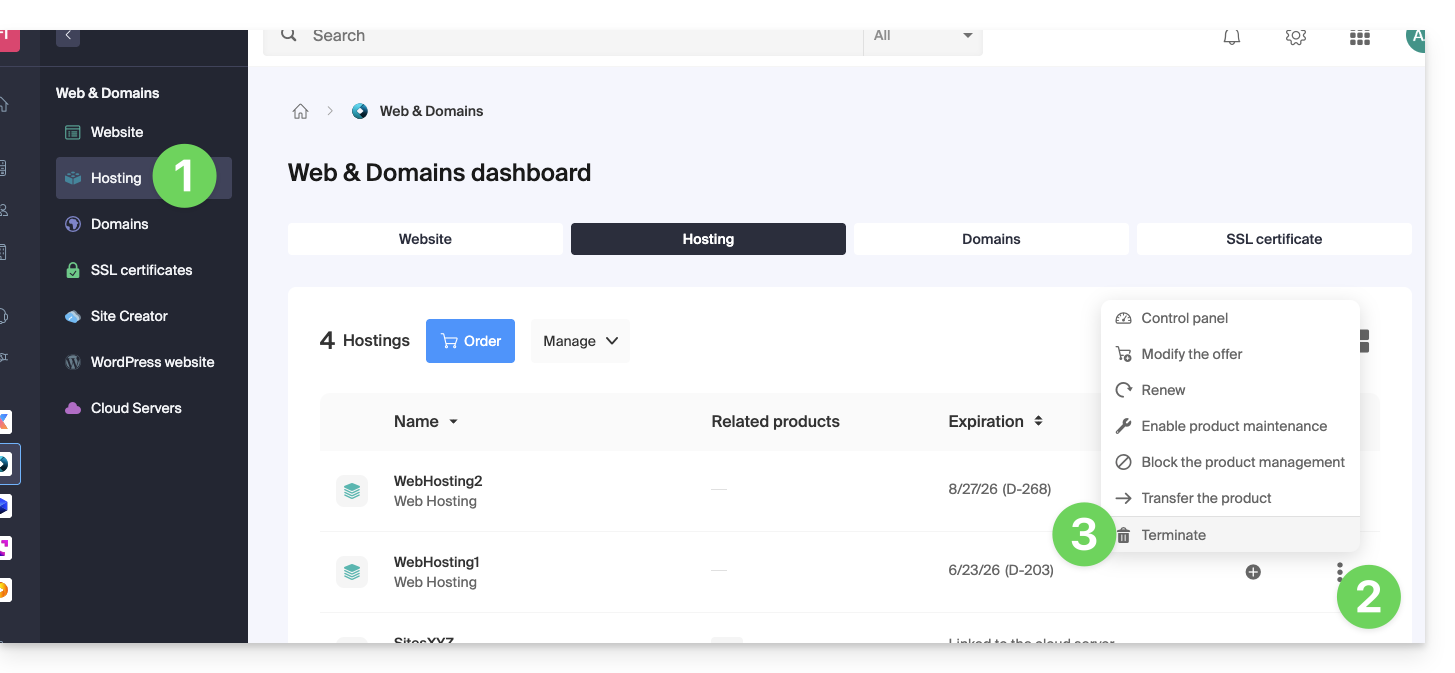The width and height of the screenshot is (1455, 673).
Task: Click the blue Order button
Action: 470,341
